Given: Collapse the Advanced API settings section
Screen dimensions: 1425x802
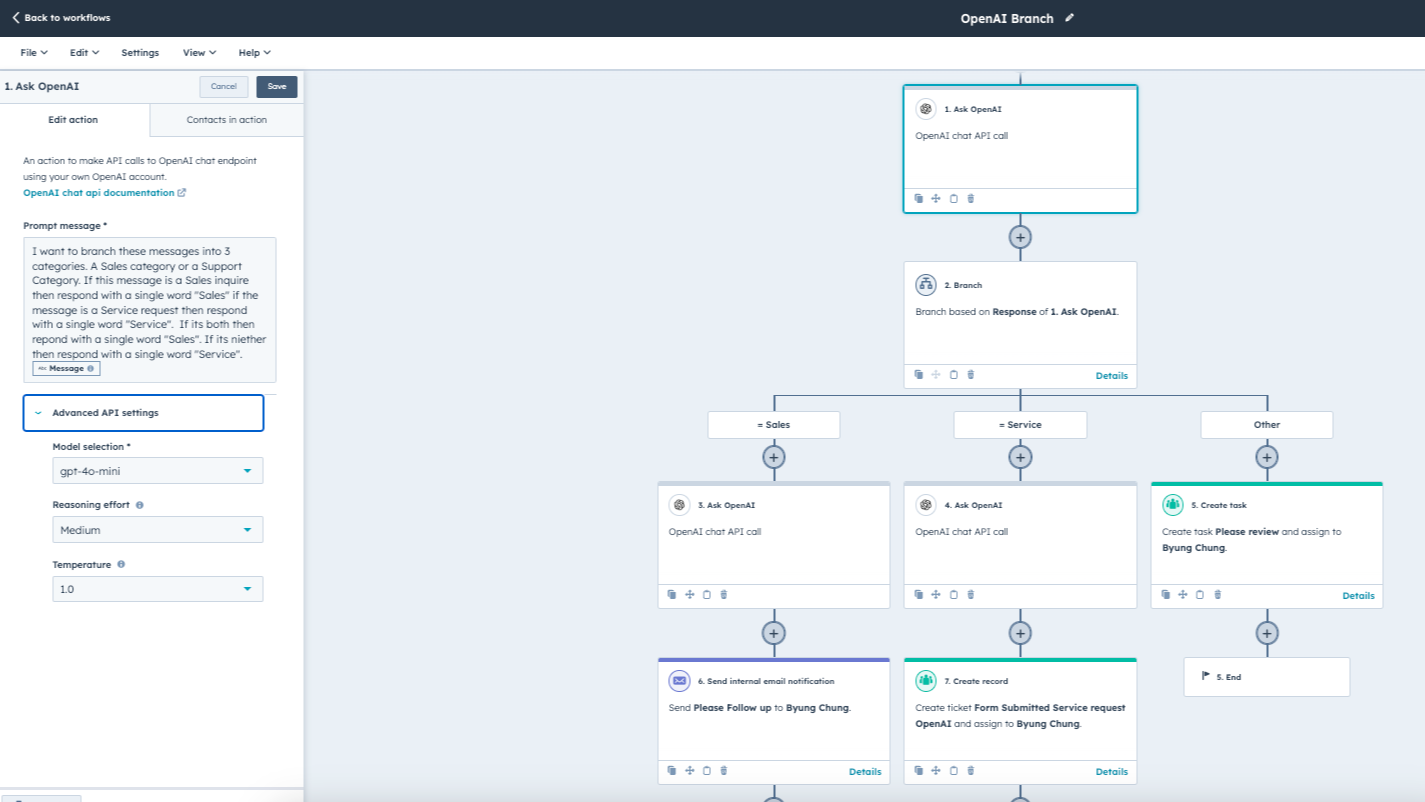Looking at the screenshot, I should coord(143,413).
